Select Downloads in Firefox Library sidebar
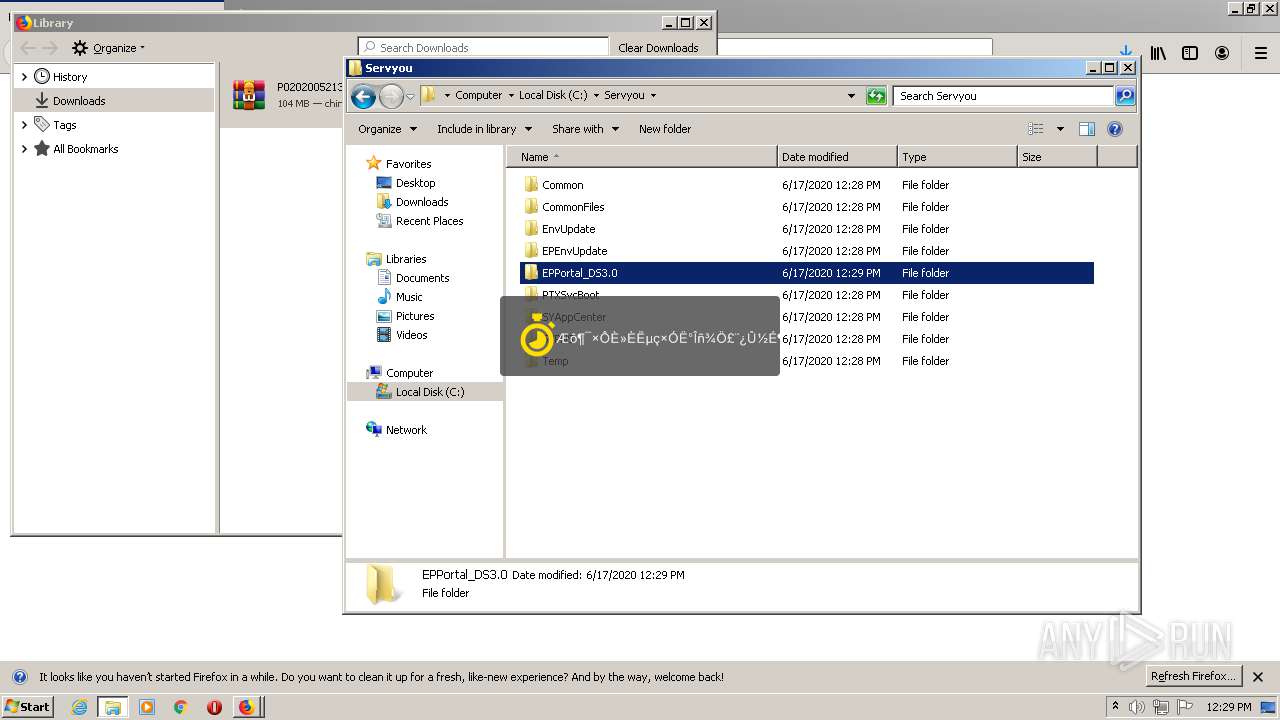Viewport: 1280px width, 720px height. coord(114,101)
